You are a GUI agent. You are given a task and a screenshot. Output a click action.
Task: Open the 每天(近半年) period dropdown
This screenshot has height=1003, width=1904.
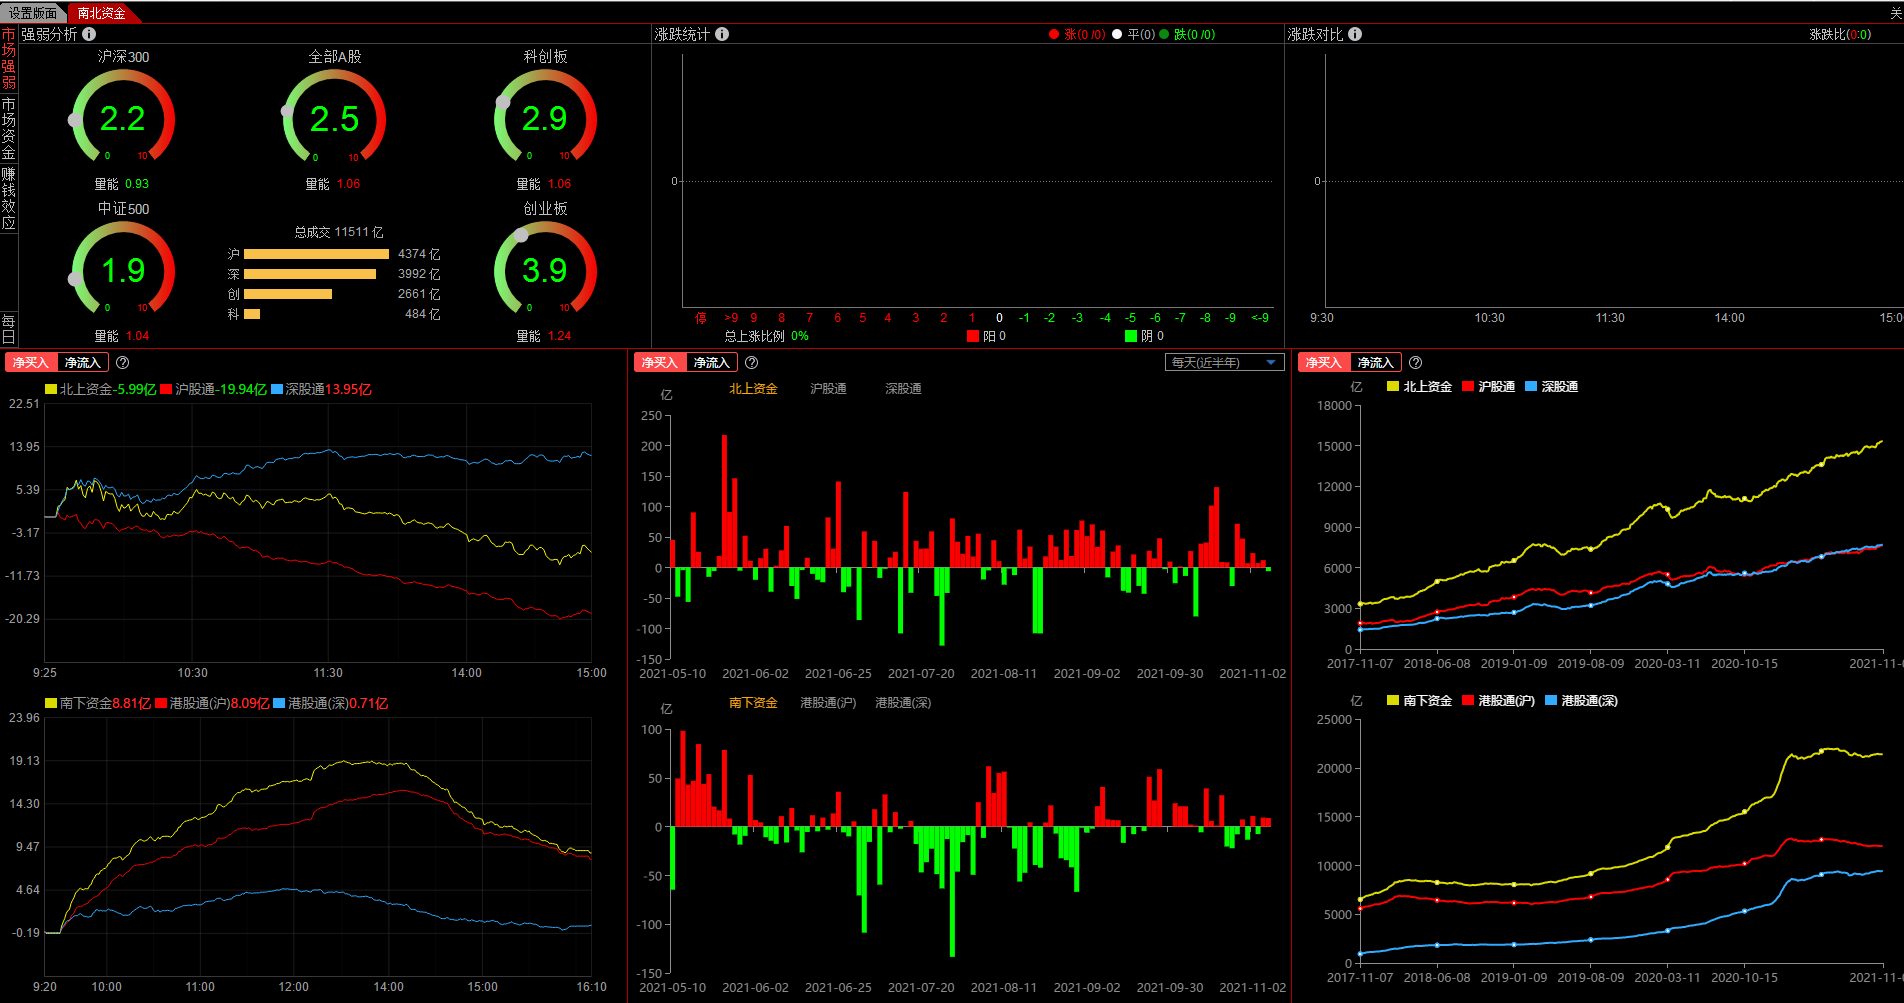1224,363
